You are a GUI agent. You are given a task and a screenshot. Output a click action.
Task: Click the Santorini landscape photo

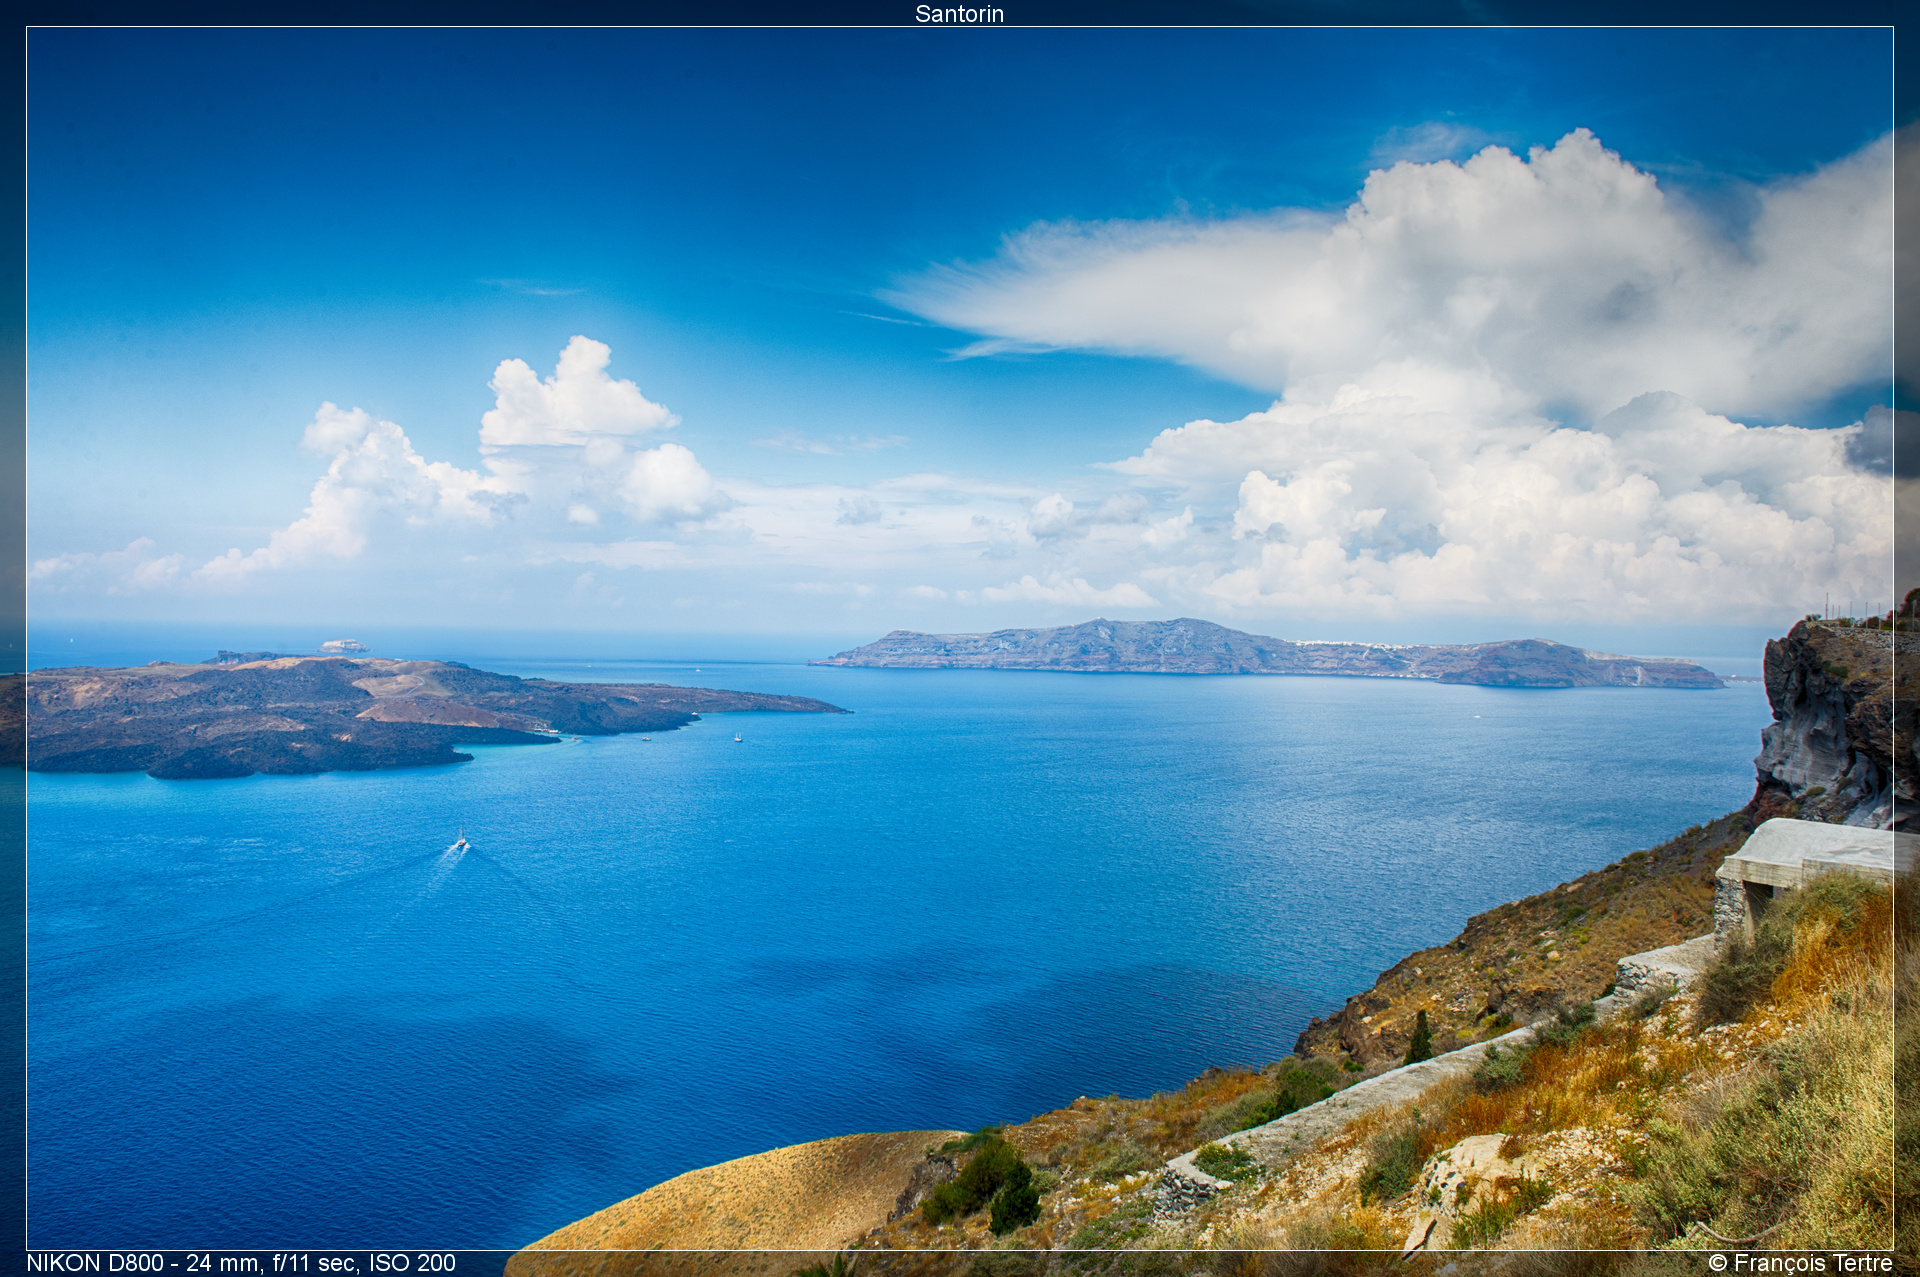coord(960,638)
